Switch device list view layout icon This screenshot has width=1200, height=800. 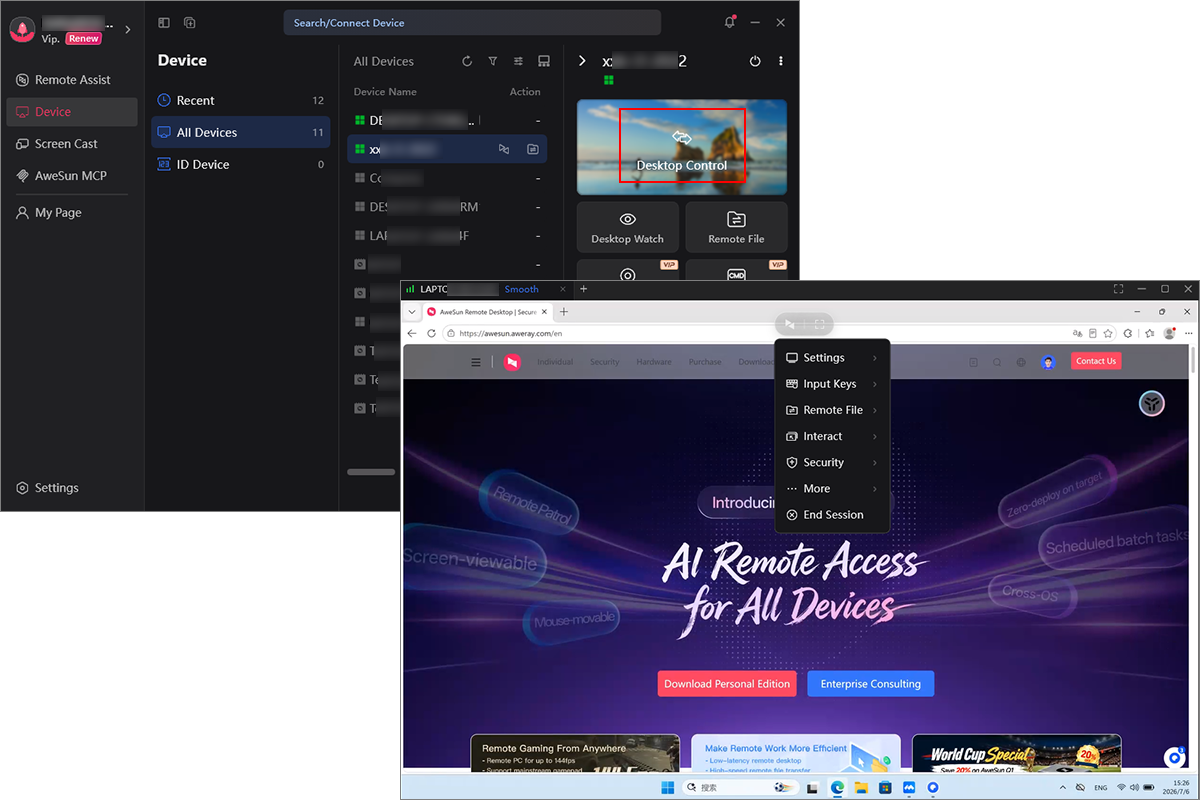pyautogui.click(x=544, y=62)
